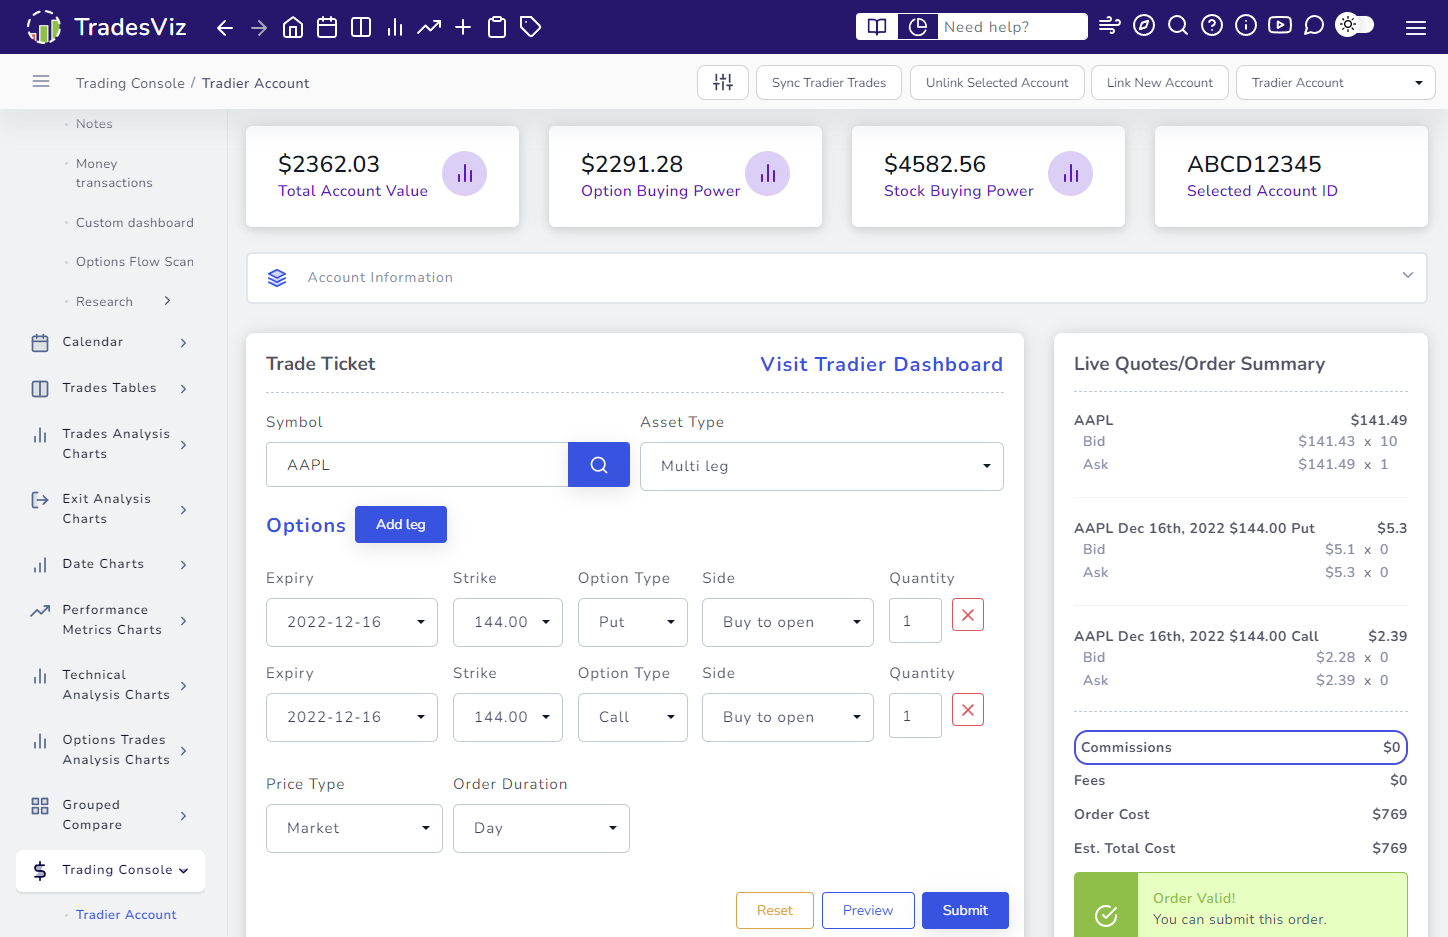
Task: Expand Exit Analysis Charts in sidebar
Action: click(110, 509)
